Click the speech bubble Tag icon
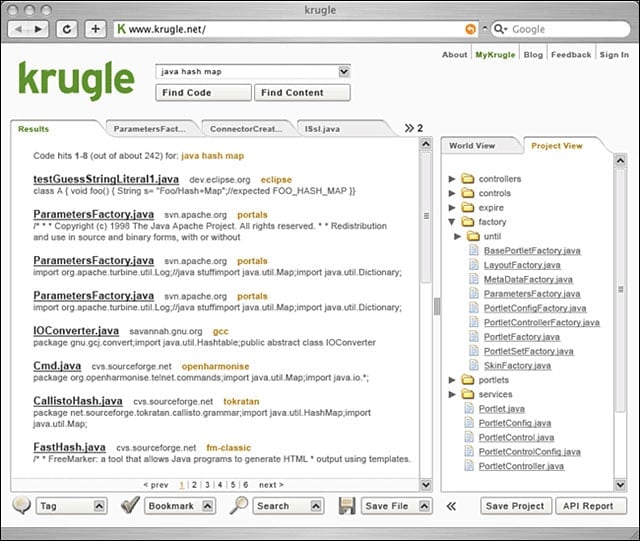This screenshot has width=640, height=541. coord(21,505)
